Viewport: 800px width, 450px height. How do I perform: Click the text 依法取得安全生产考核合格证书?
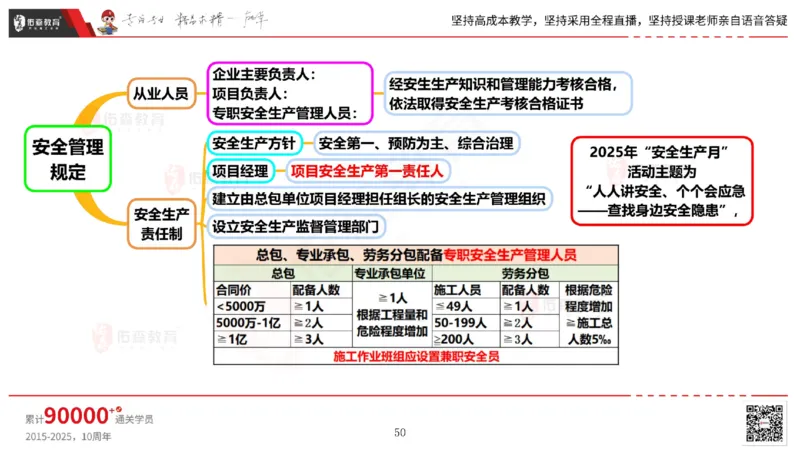[x=486, y=104]
